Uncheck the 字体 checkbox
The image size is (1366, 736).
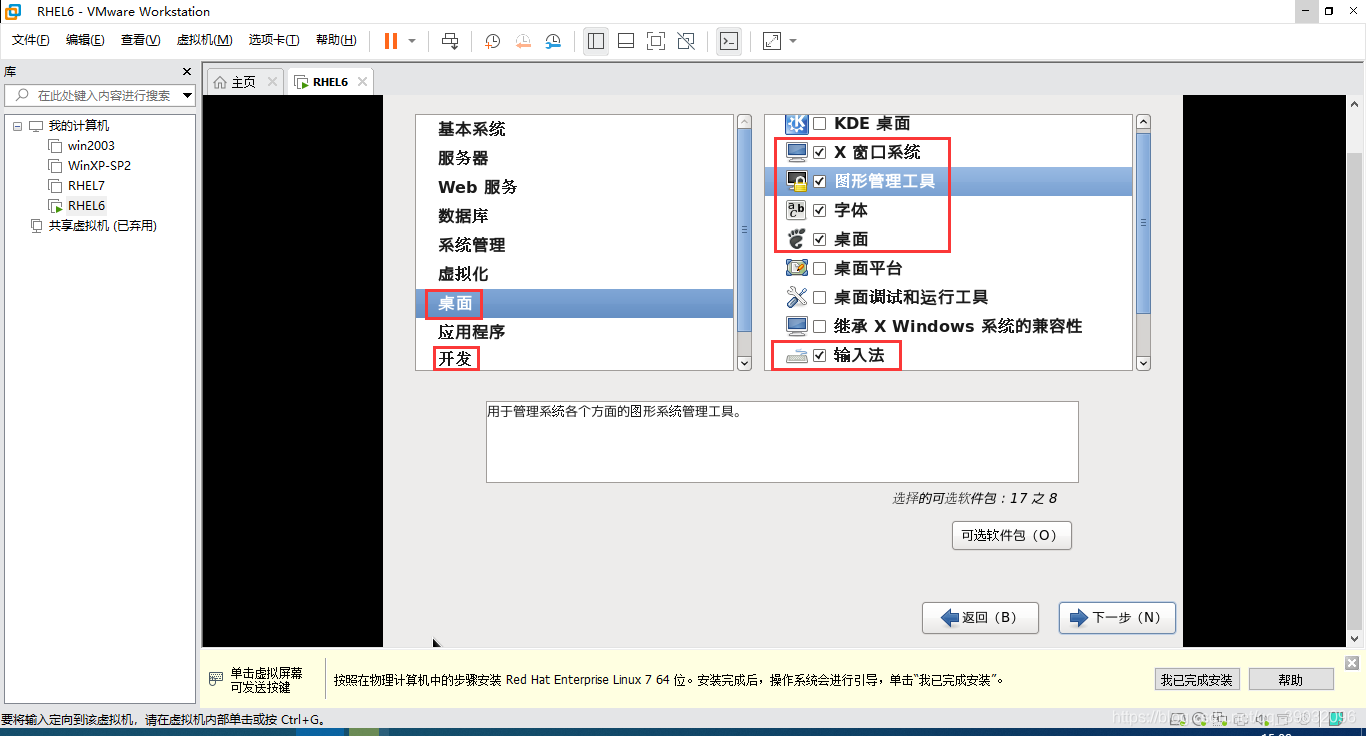pyautogui.click(x=819, y=211)
